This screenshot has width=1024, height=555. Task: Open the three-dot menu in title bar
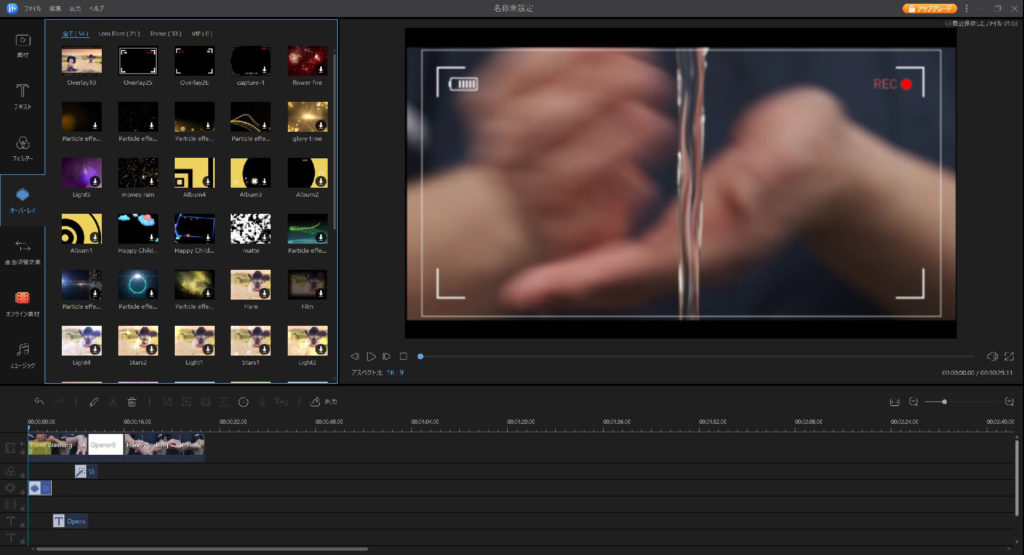click(x=967, y=8)
